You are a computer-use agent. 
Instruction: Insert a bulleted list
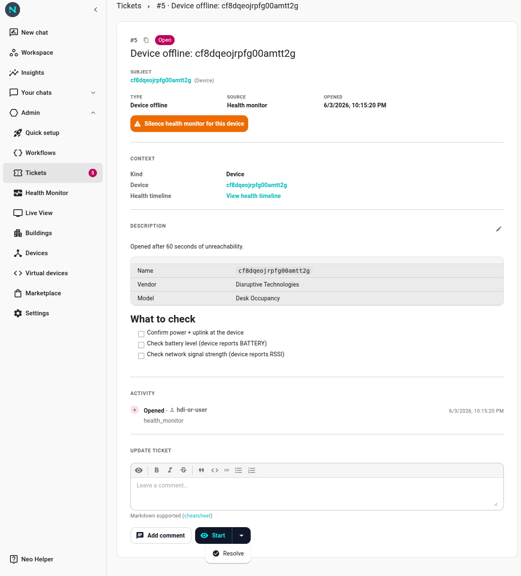coord(238,470)
